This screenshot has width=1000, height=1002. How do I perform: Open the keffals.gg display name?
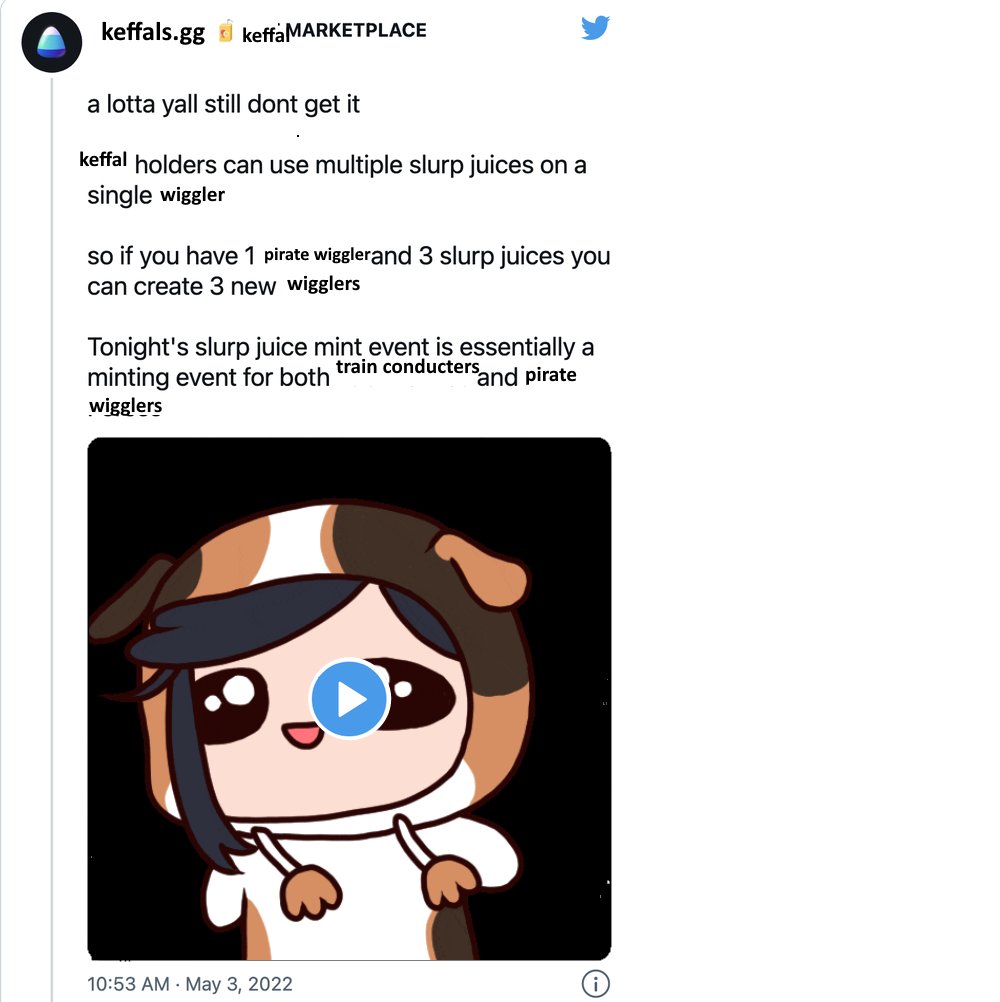(153, 31)
